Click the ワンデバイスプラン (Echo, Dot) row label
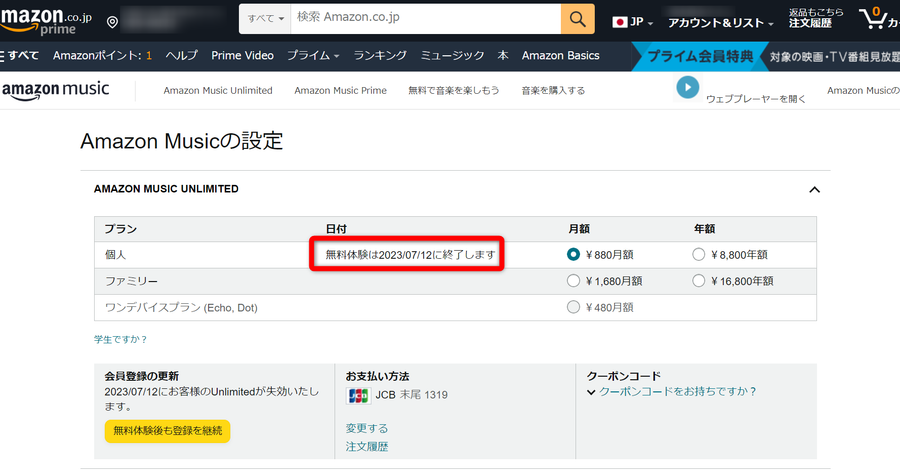This screenshot has width=900, height=474. pyautogui.click(x=181, y=308)
